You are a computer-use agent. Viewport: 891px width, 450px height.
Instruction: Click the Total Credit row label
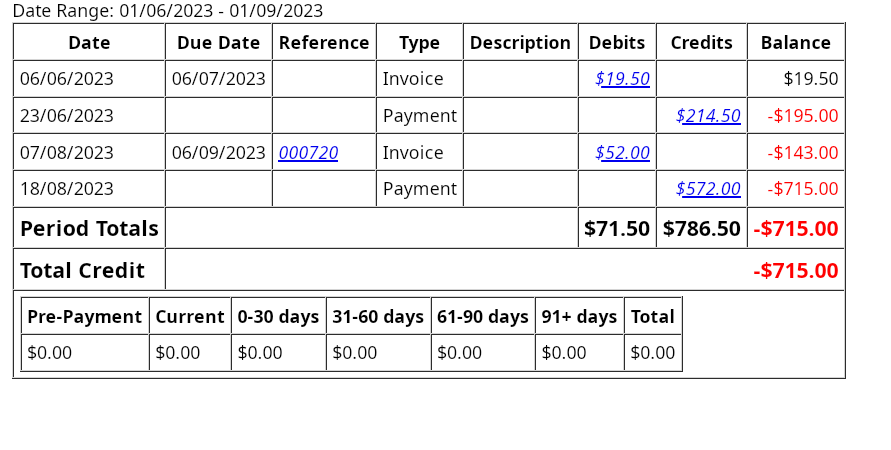pyautogui.click(x=82, y=271)
